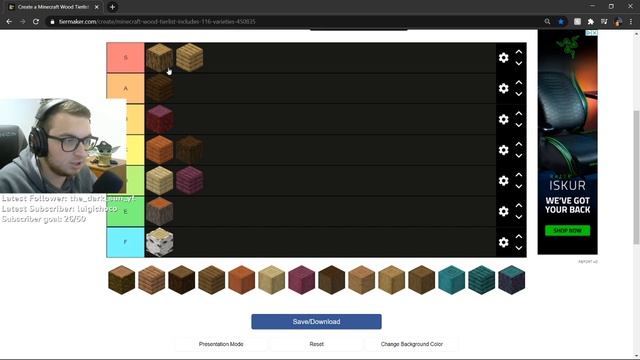Screen dimensions: 640x360
Task: Move the A tier row up with its chevron
Action: click(519, 82)
